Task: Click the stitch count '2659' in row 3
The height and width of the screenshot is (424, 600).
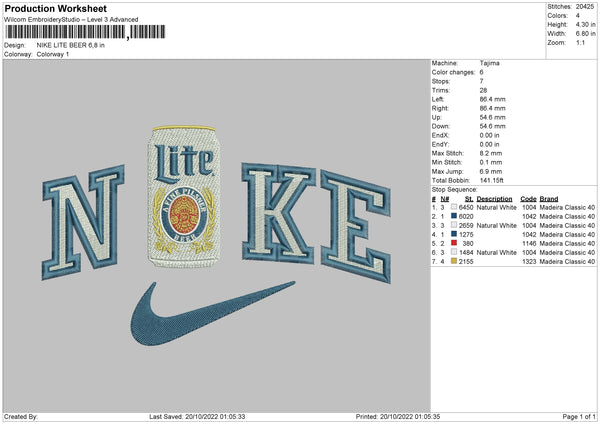Action: point(466,225)
